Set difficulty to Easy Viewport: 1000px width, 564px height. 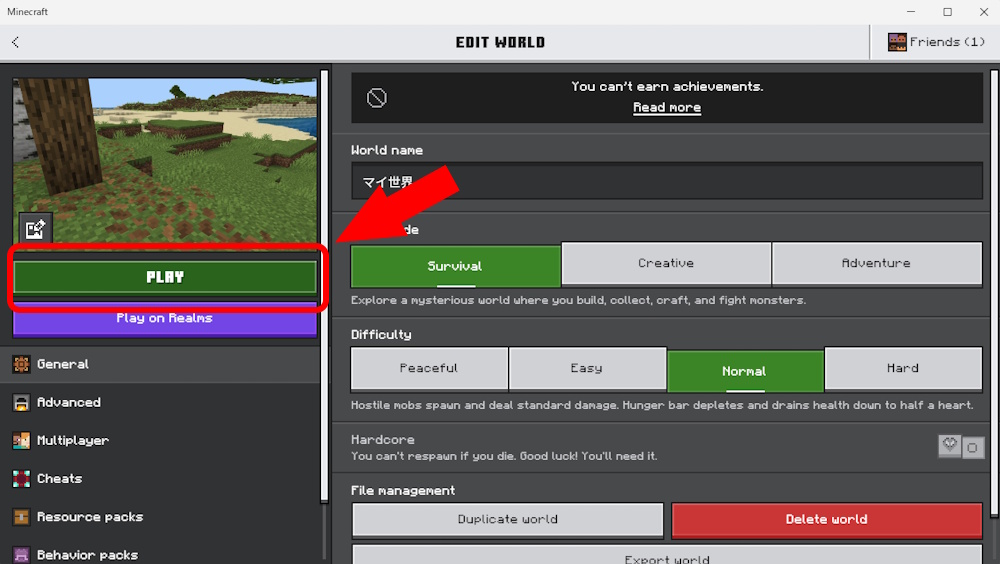tap(587, 368)
